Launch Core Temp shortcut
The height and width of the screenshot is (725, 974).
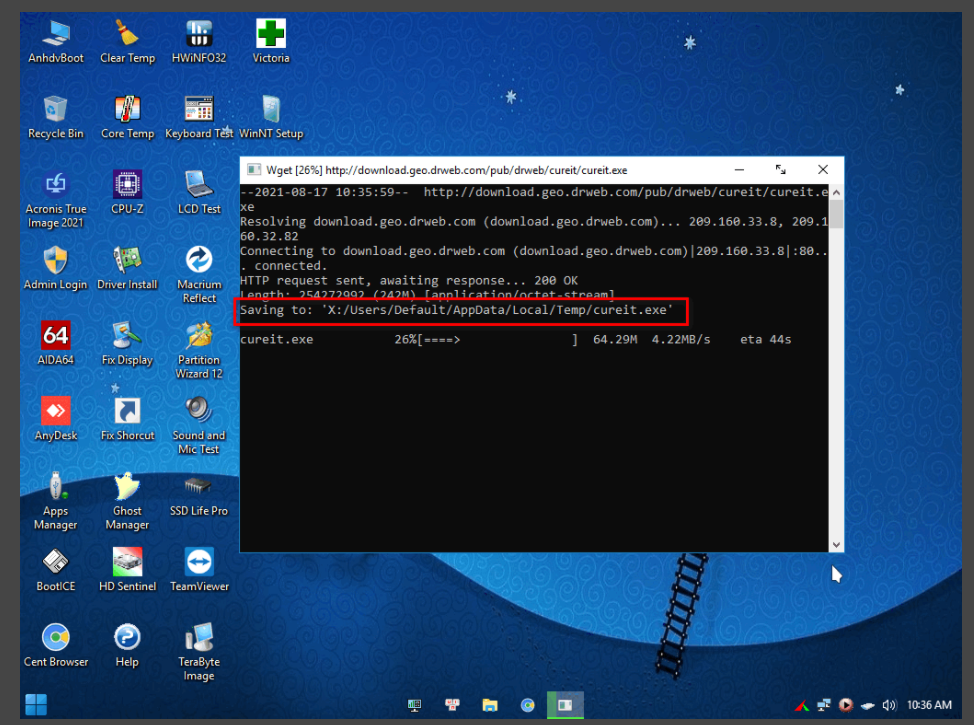coord(127,117)
